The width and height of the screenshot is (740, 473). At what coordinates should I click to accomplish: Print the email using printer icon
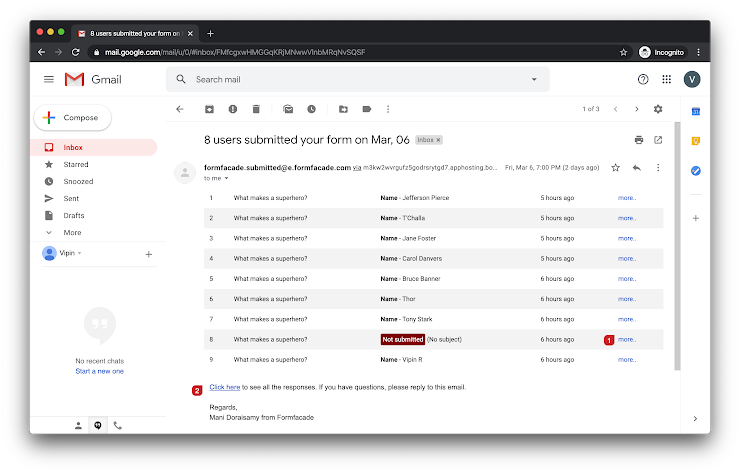click(639, 140)
